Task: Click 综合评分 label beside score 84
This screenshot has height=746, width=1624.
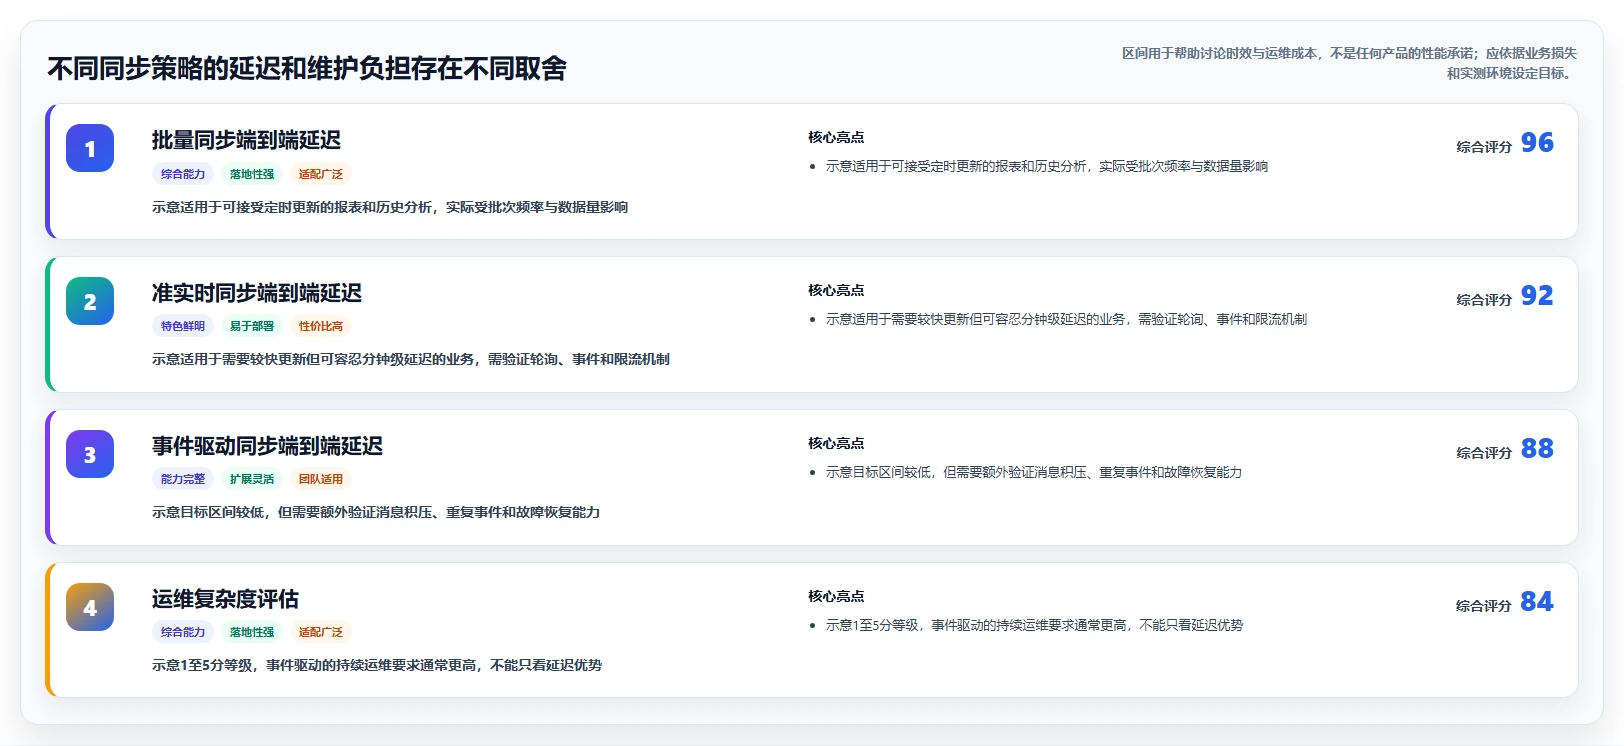Action: coord(1484,606)
